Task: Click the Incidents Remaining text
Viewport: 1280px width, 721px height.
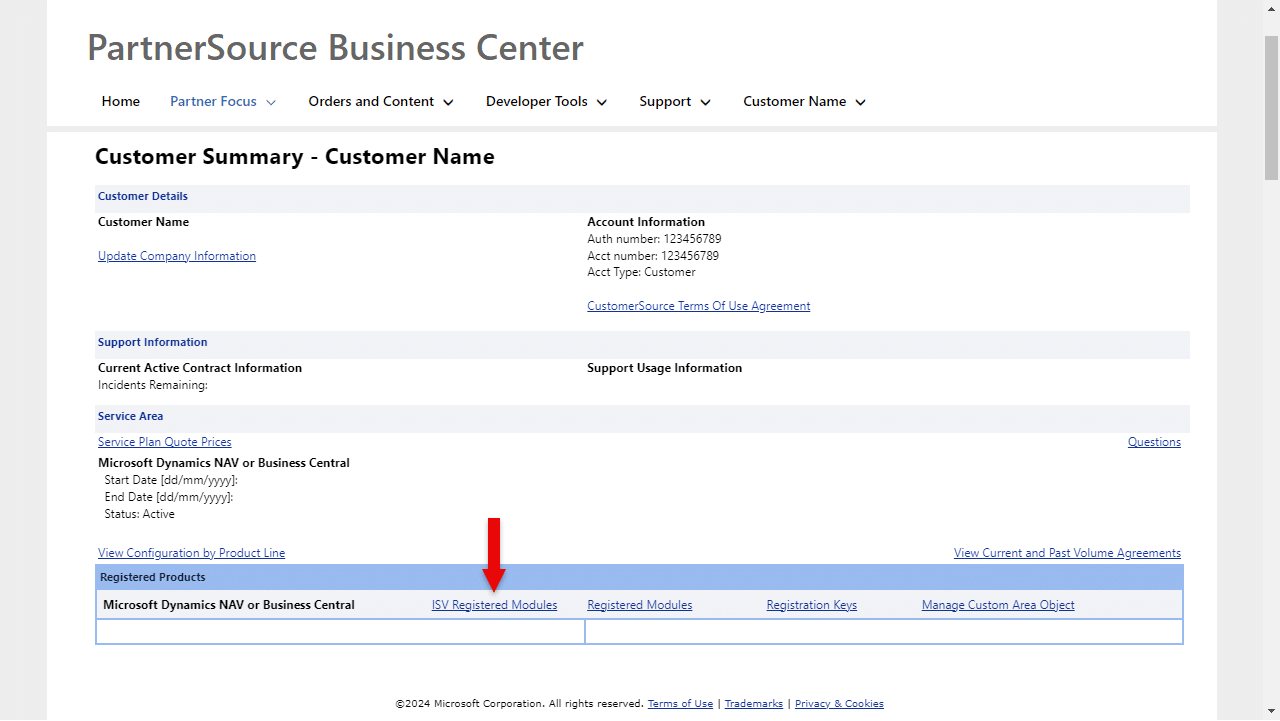Action: click(x=153, y=385)
